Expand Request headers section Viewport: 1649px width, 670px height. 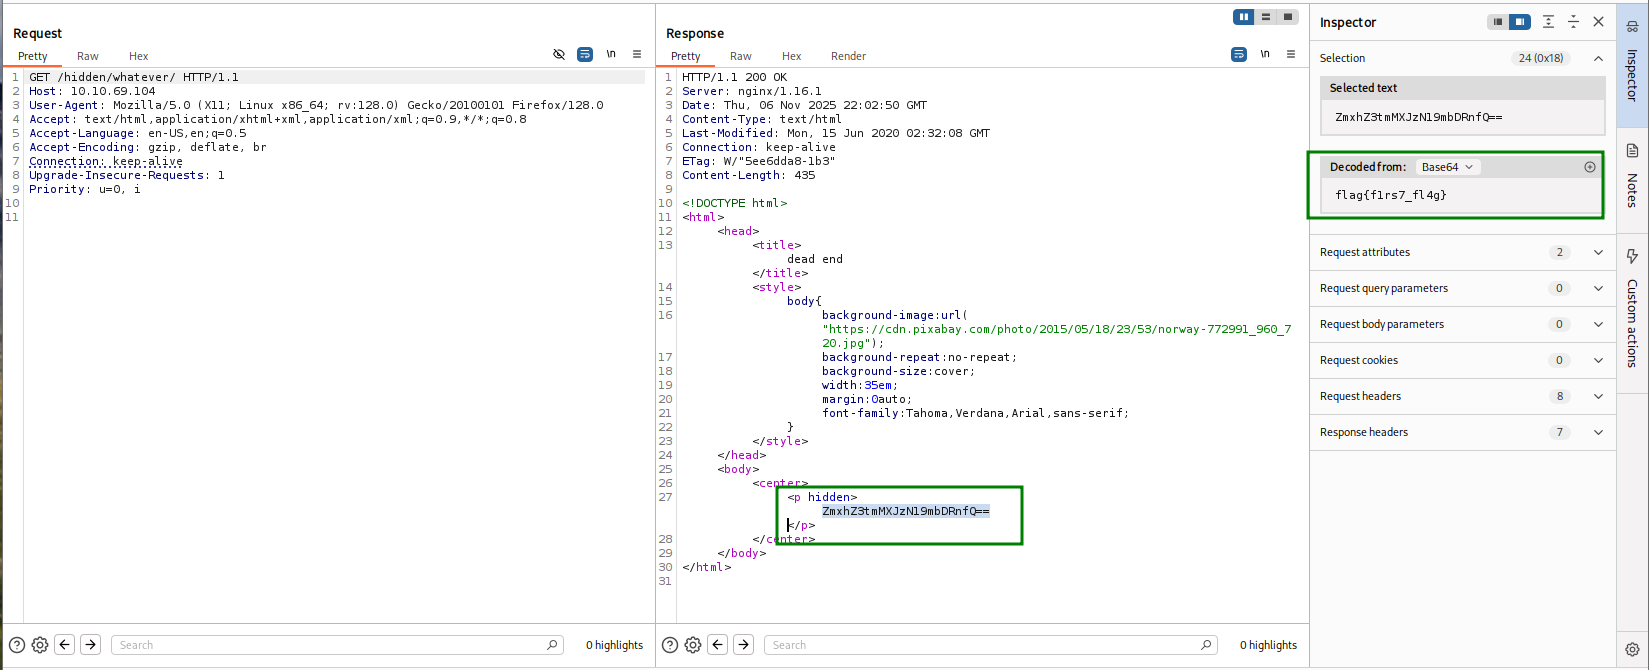click(x=1598, y=396)
